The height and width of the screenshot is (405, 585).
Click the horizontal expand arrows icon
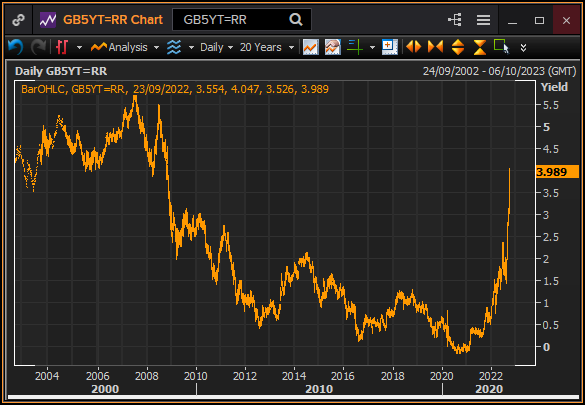click(x=414, y=47)
